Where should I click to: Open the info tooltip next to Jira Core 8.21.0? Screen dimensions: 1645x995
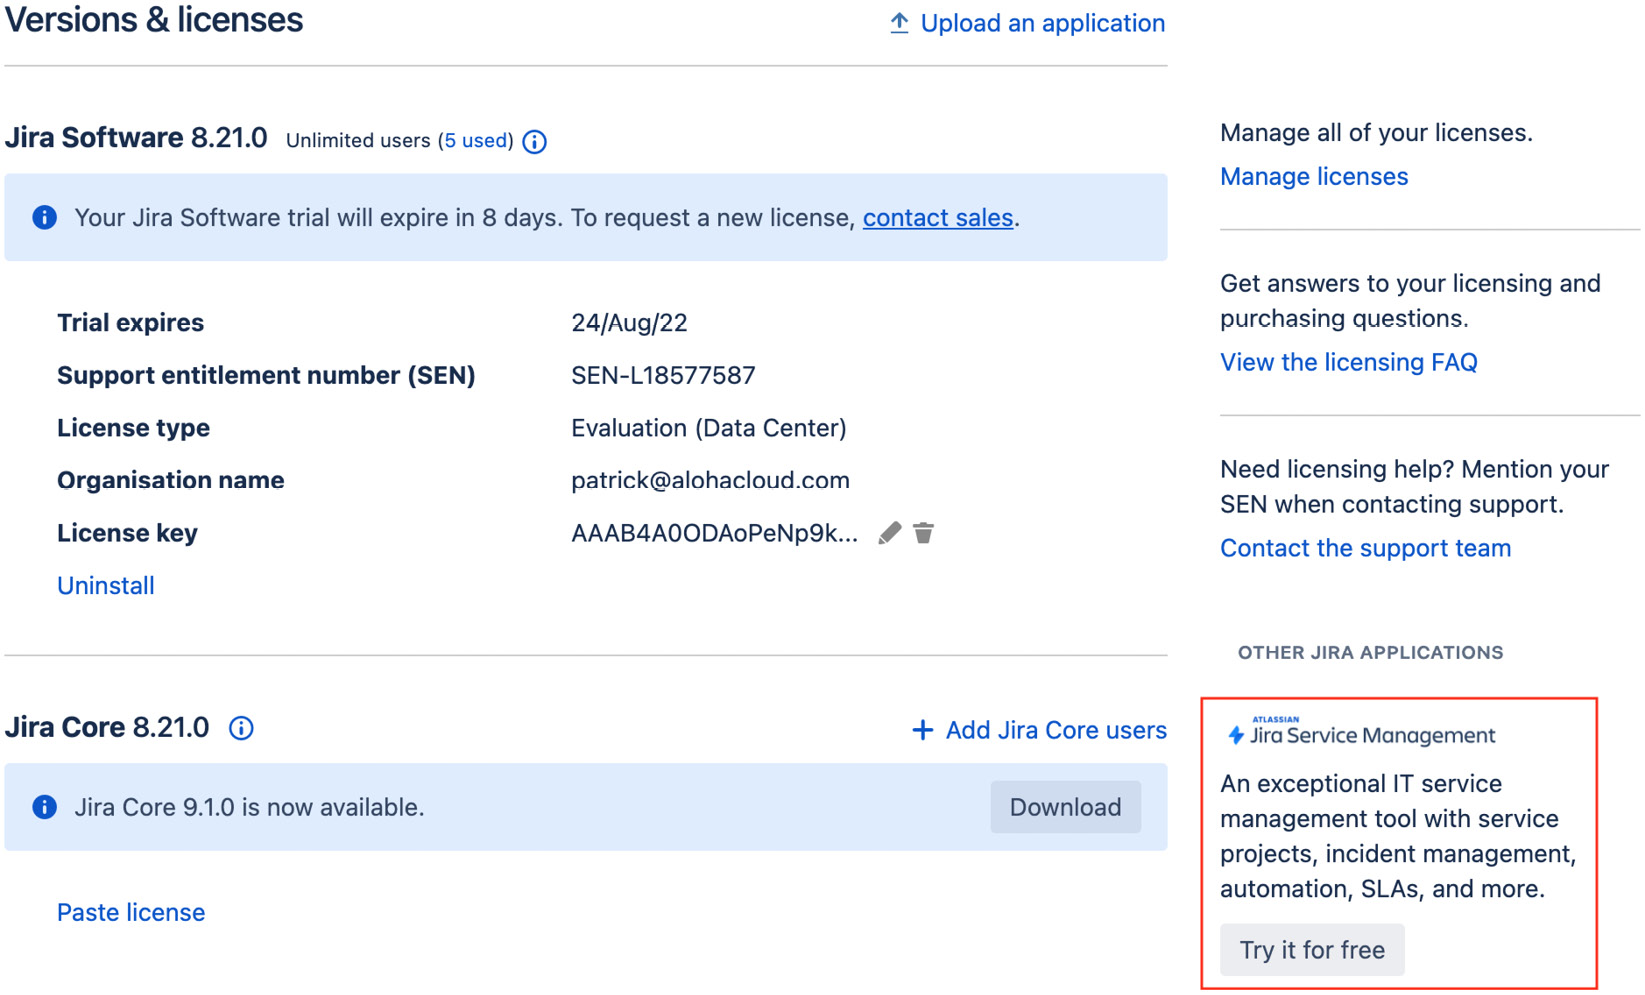point(240,728)
